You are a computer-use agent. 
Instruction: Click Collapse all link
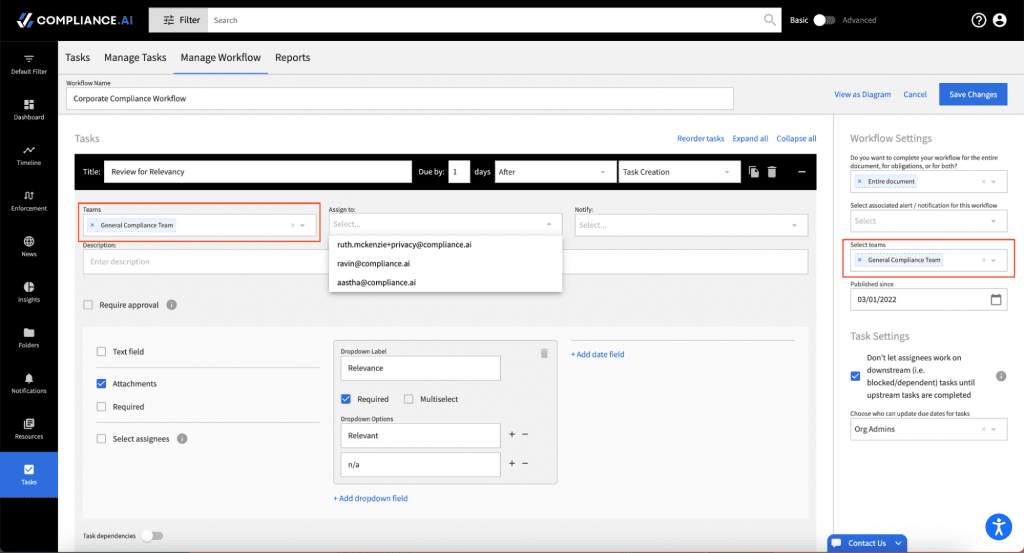pos(796,138)
